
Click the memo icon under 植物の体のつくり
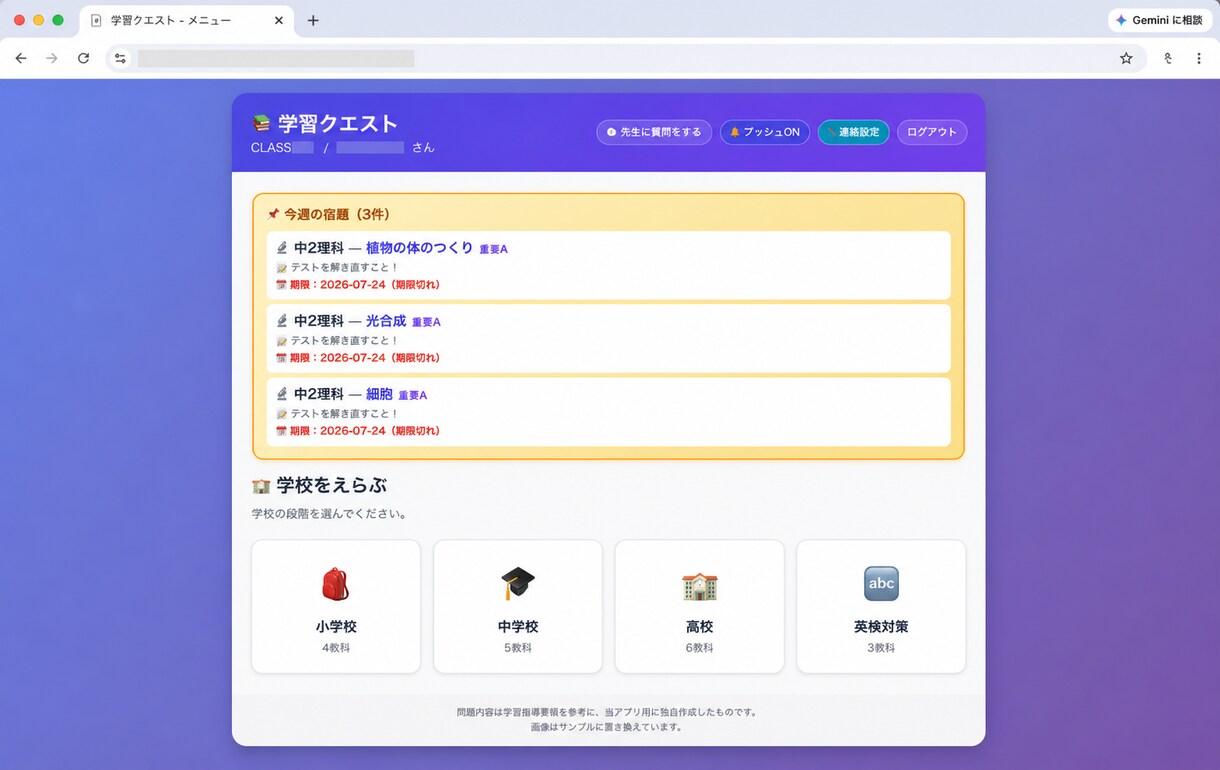pyautogui.click(x=281, y=267)
